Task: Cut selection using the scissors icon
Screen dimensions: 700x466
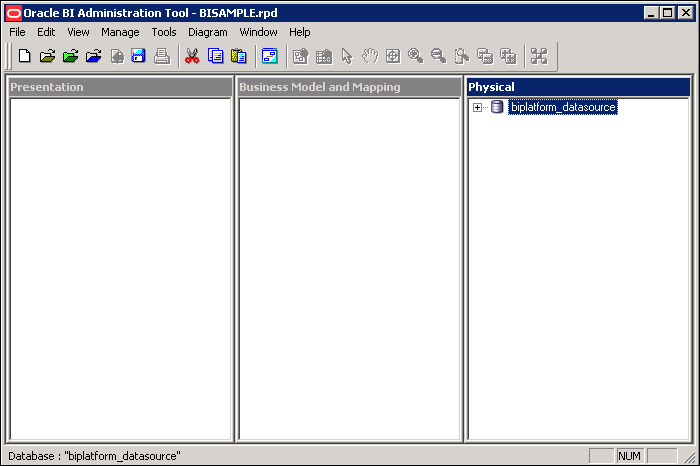Action: [192, 56]
